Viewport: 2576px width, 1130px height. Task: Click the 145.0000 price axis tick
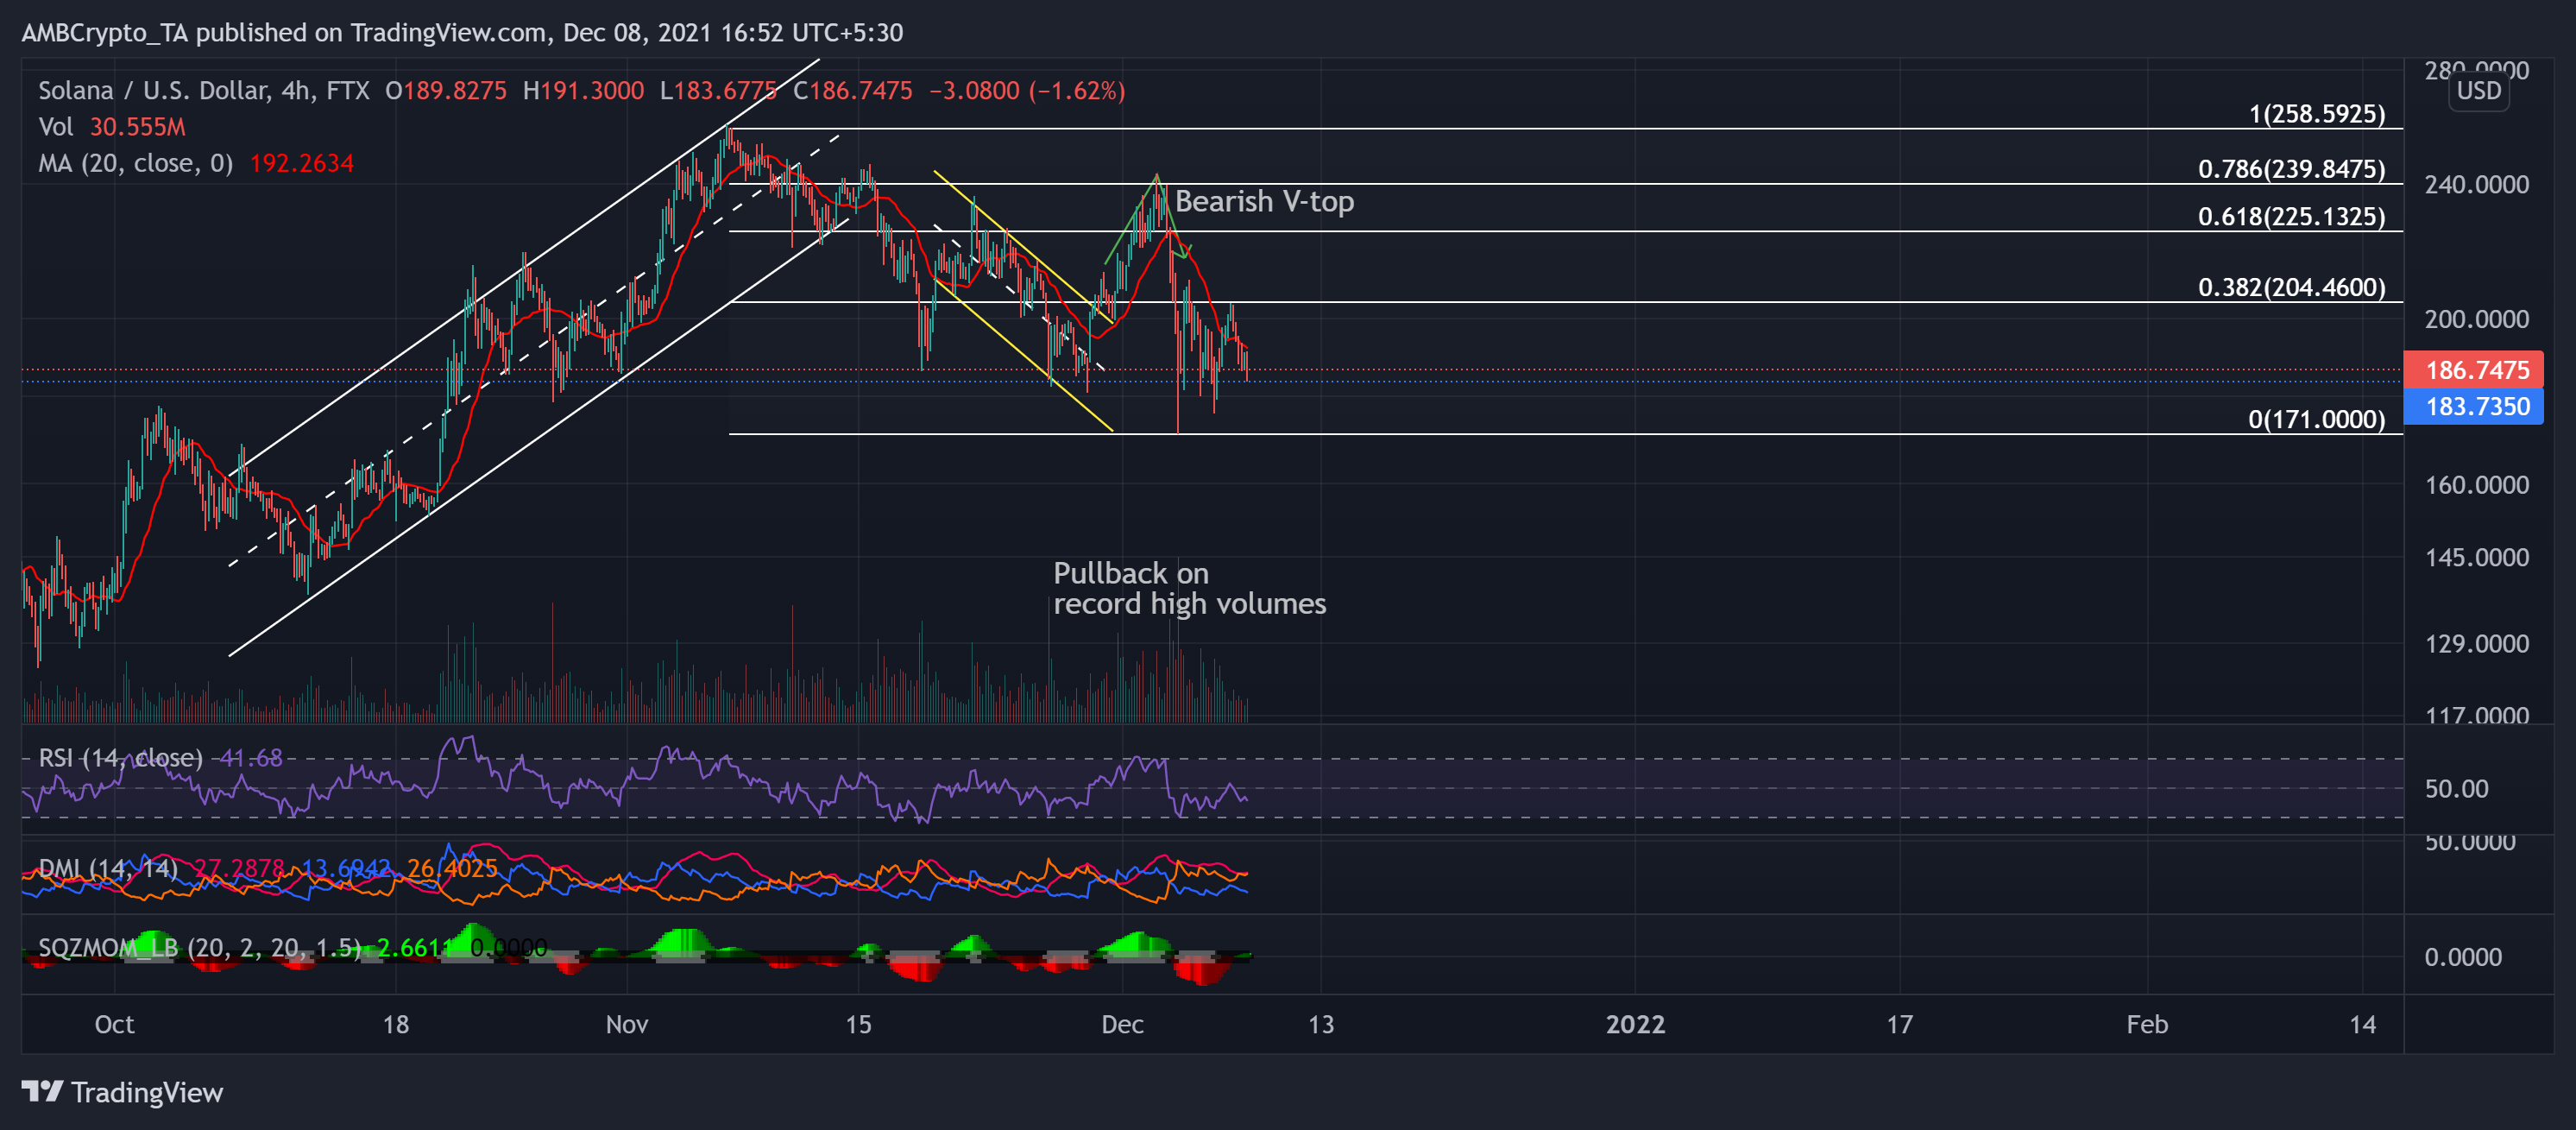click(x=2476, y=557)
